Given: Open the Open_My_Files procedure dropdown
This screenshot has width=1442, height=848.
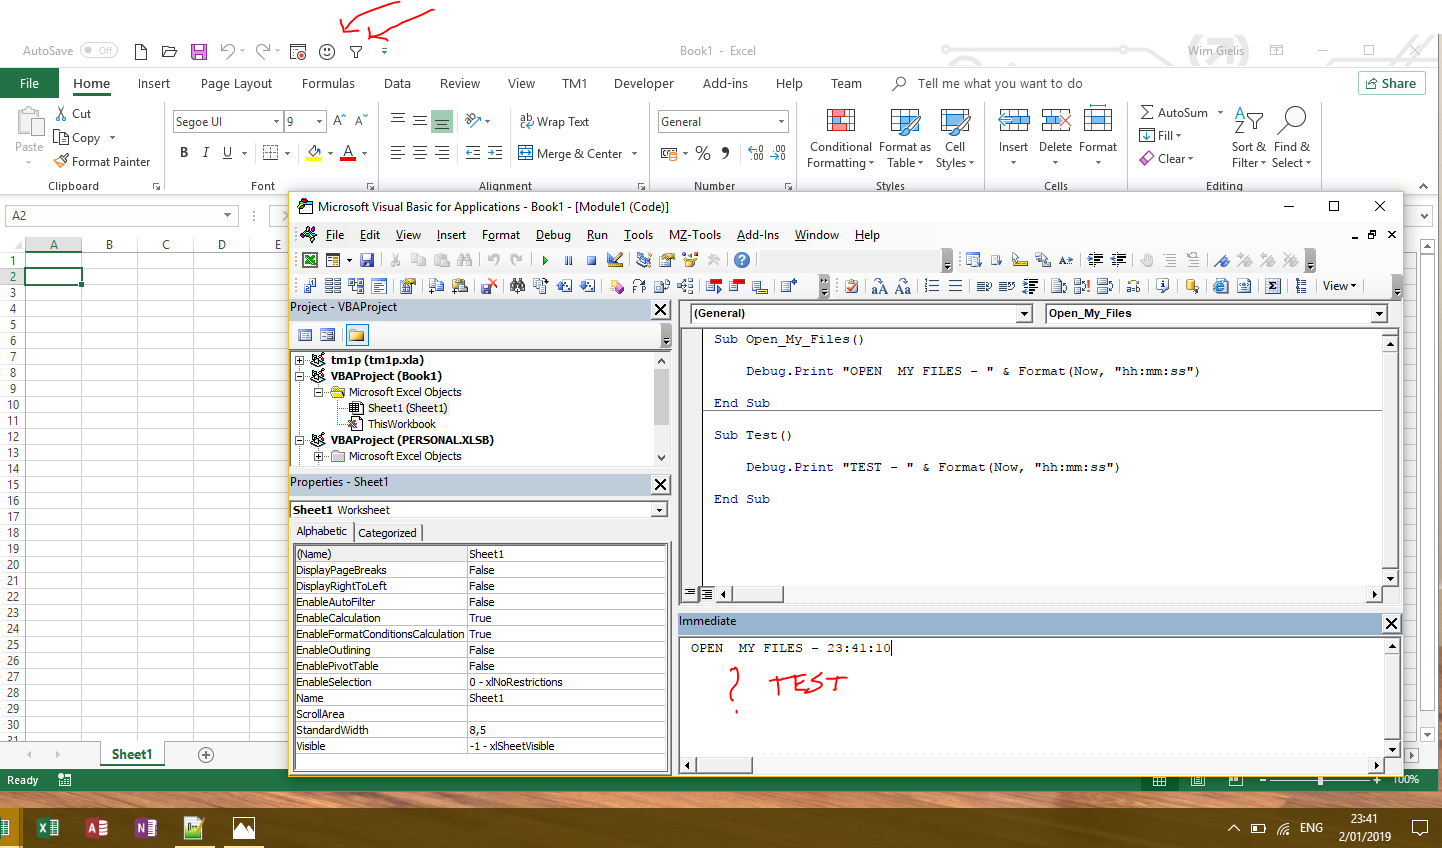Looking at the screenshot, I should coord(1380,314).
